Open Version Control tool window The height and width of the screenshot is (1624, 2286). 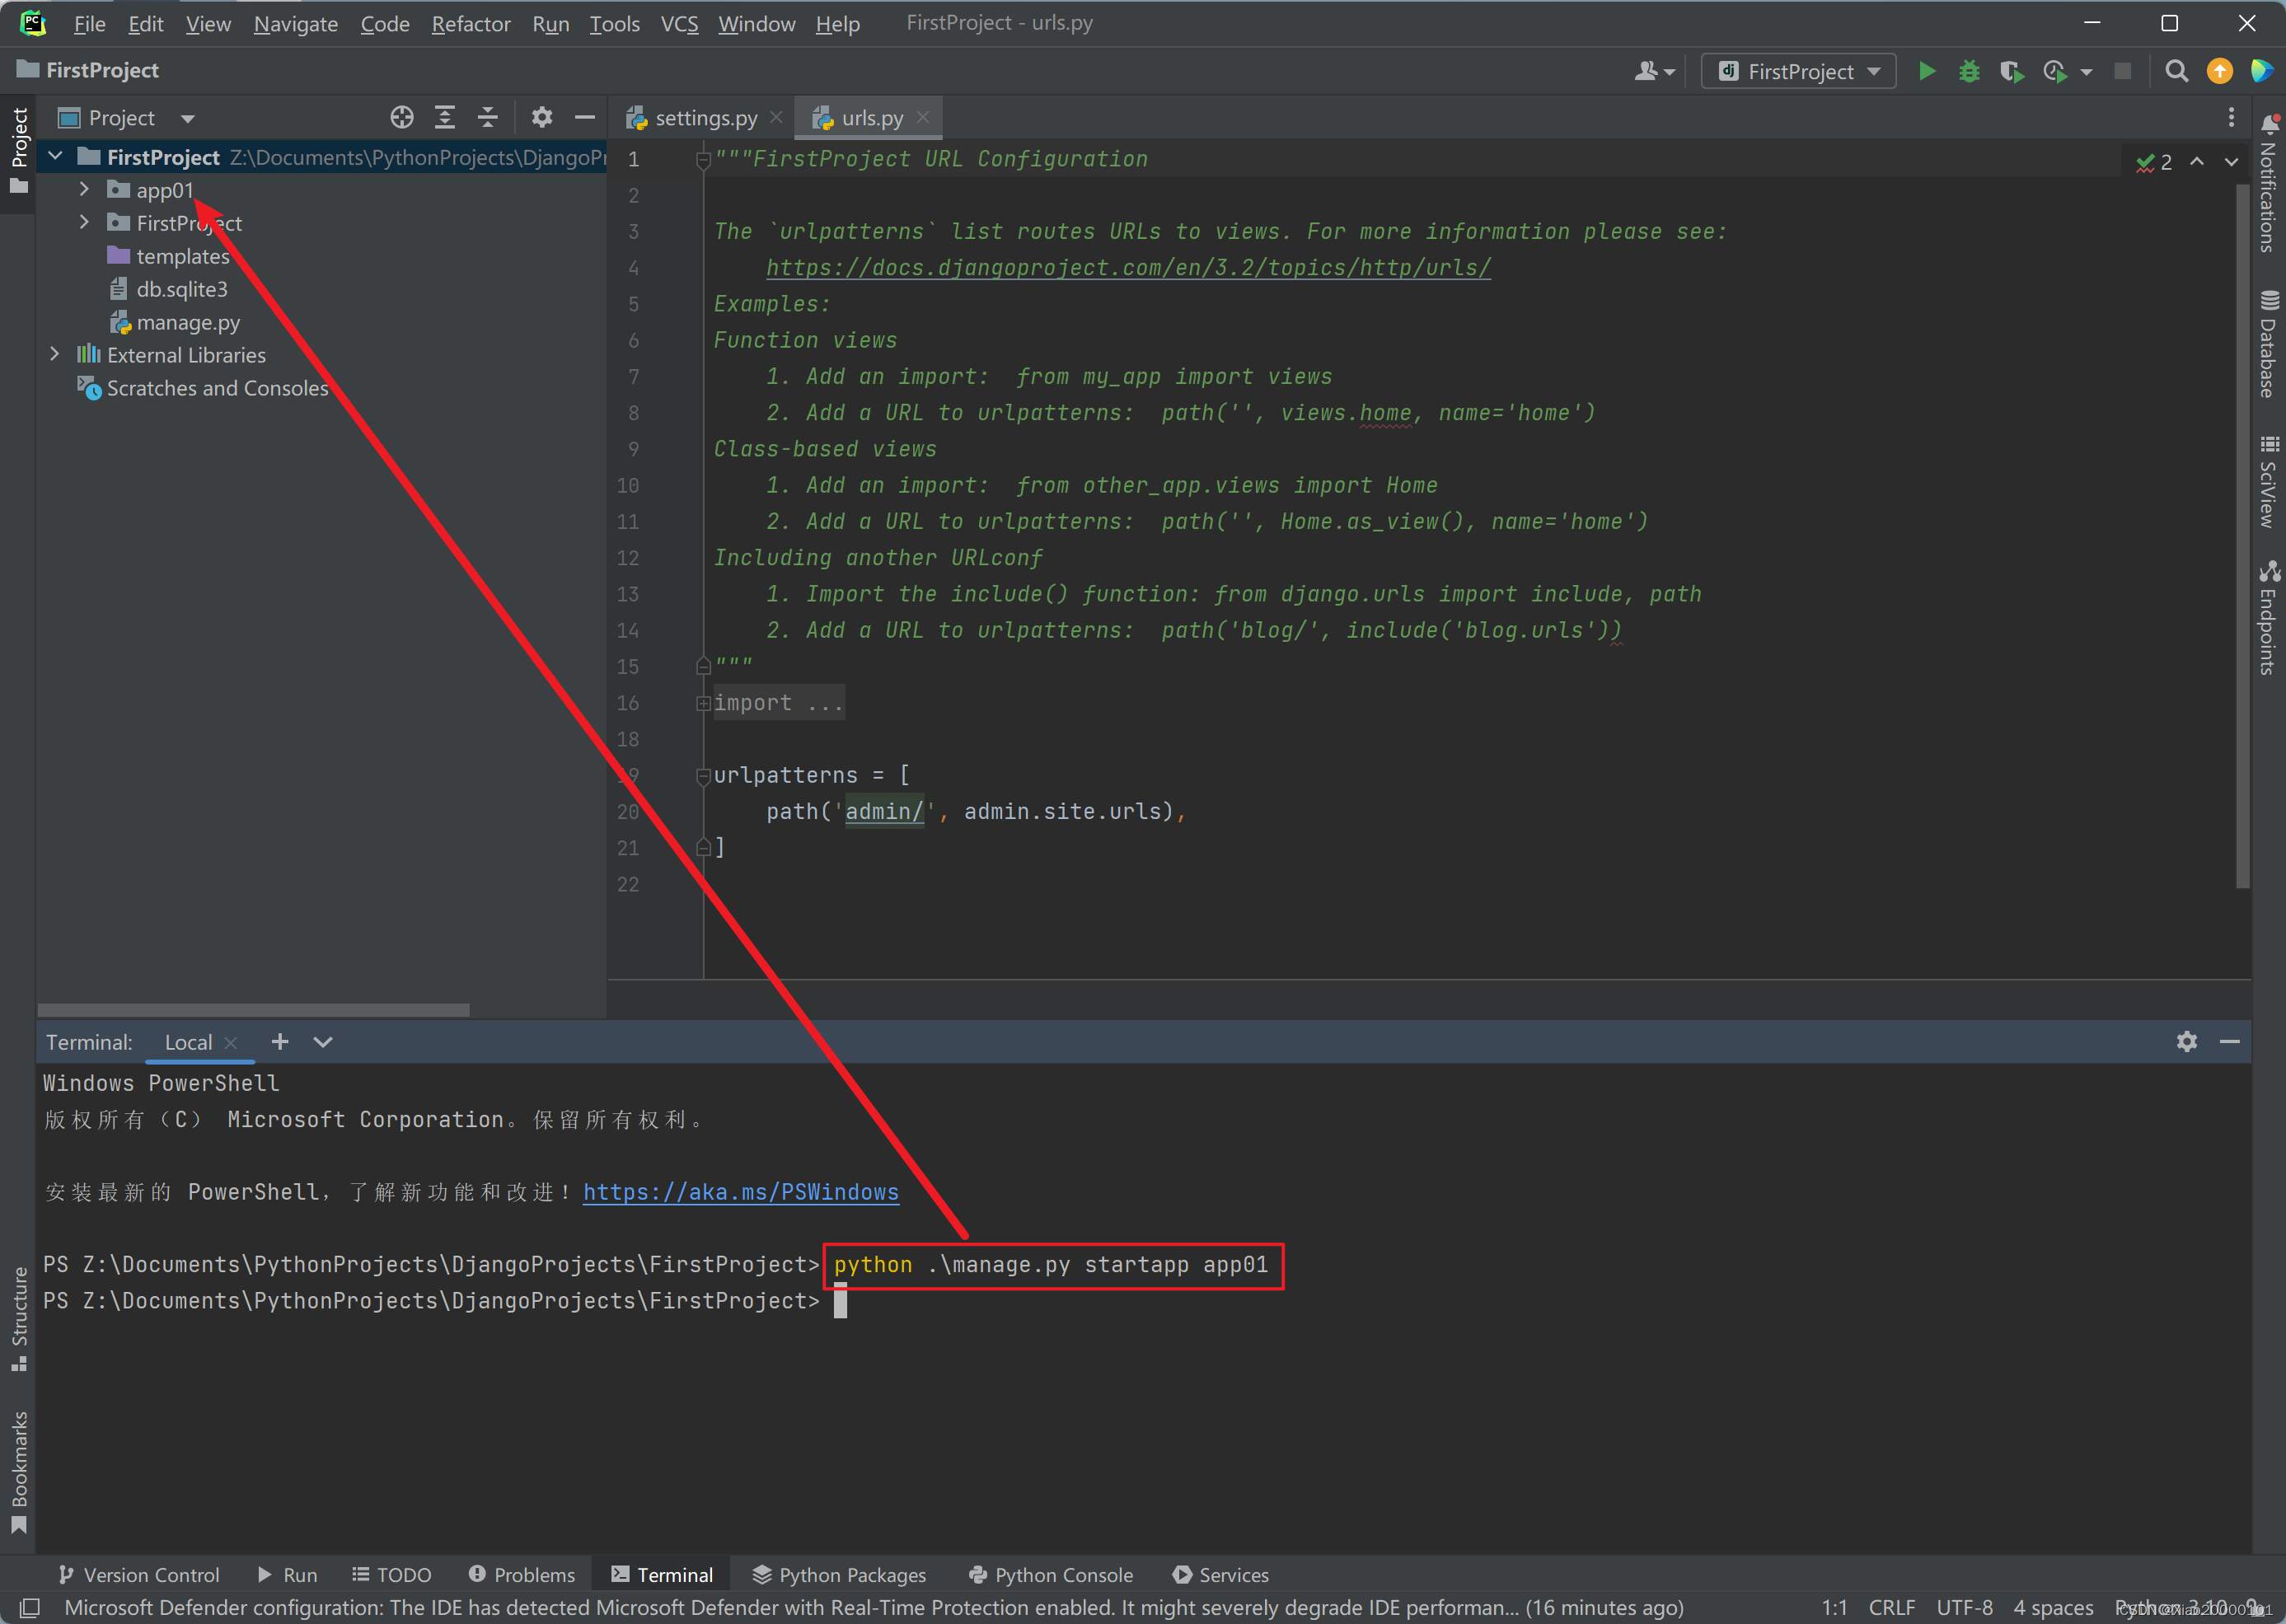pyautogui.click(x=139, y=1574)
